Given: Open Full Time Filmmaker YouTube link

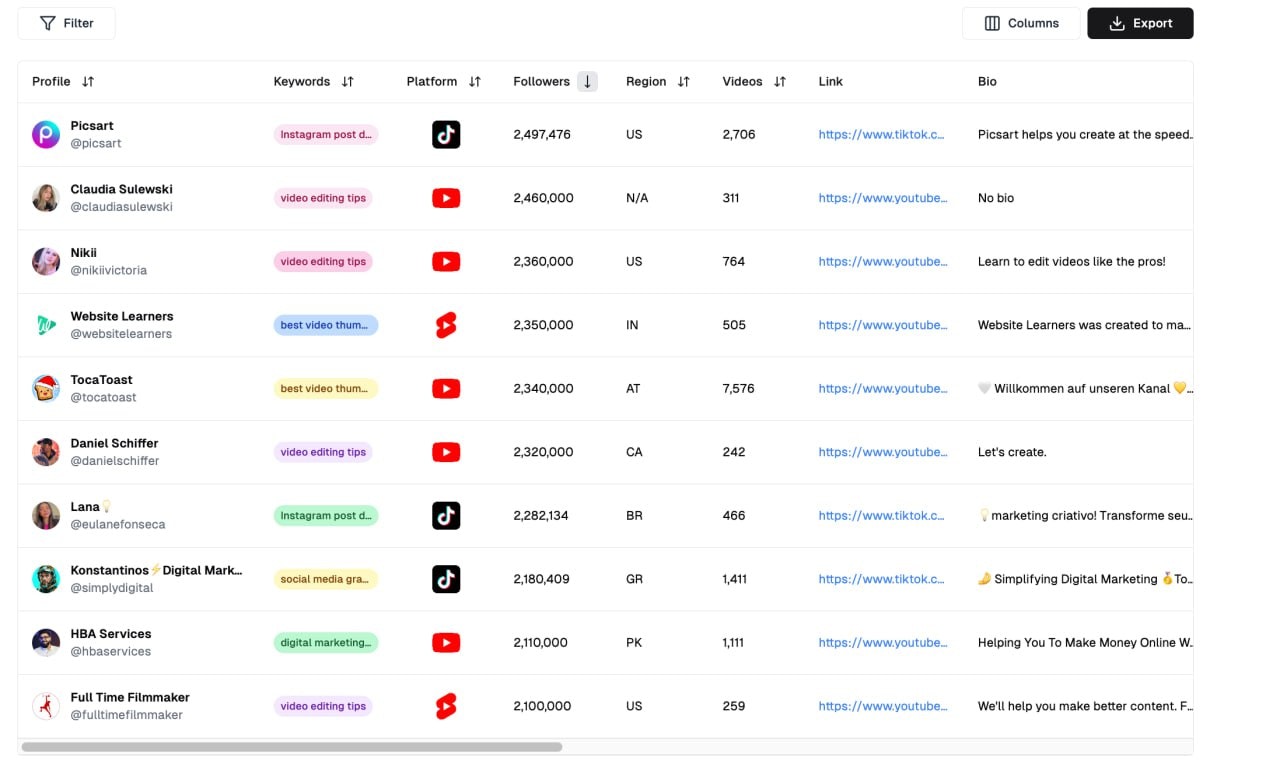Looking at the screenshot, I should tap(883, 706).
